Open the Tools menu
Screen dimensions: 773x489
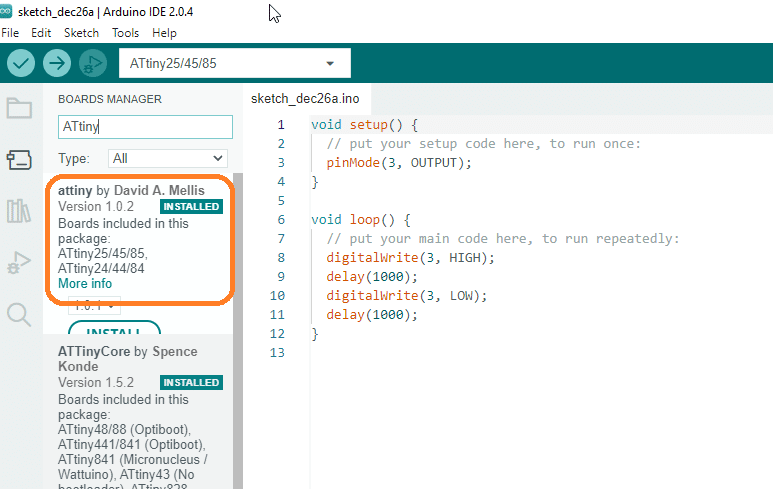point(125,33)
